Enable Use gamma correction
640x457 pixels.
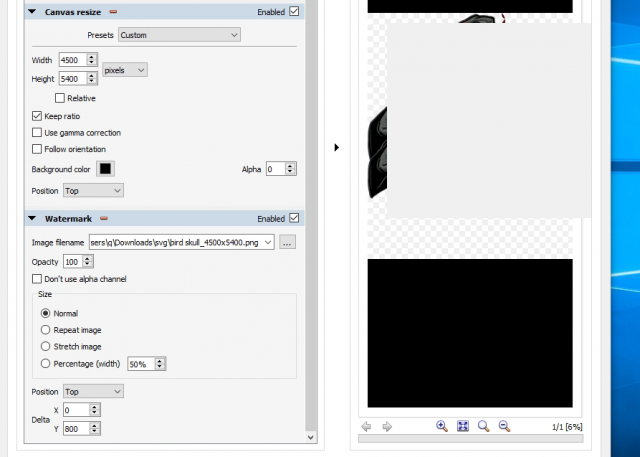(37, 133)
